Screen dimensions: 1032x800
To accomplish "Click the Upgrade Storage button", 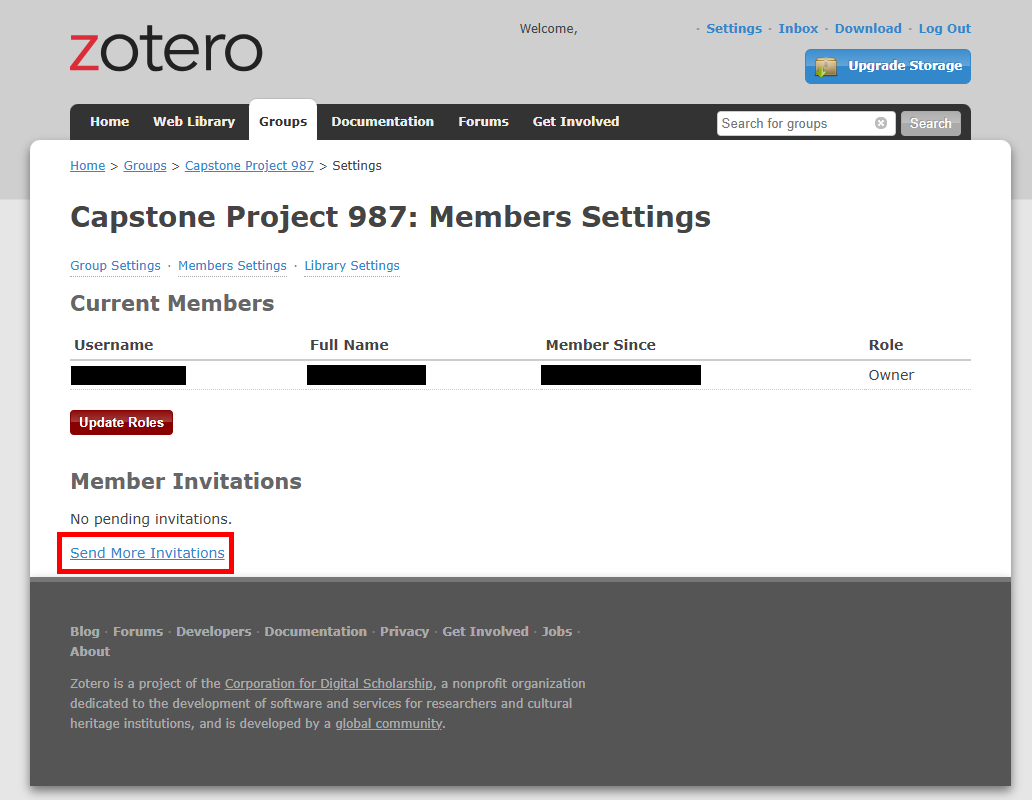I will [x=887, y=66].
